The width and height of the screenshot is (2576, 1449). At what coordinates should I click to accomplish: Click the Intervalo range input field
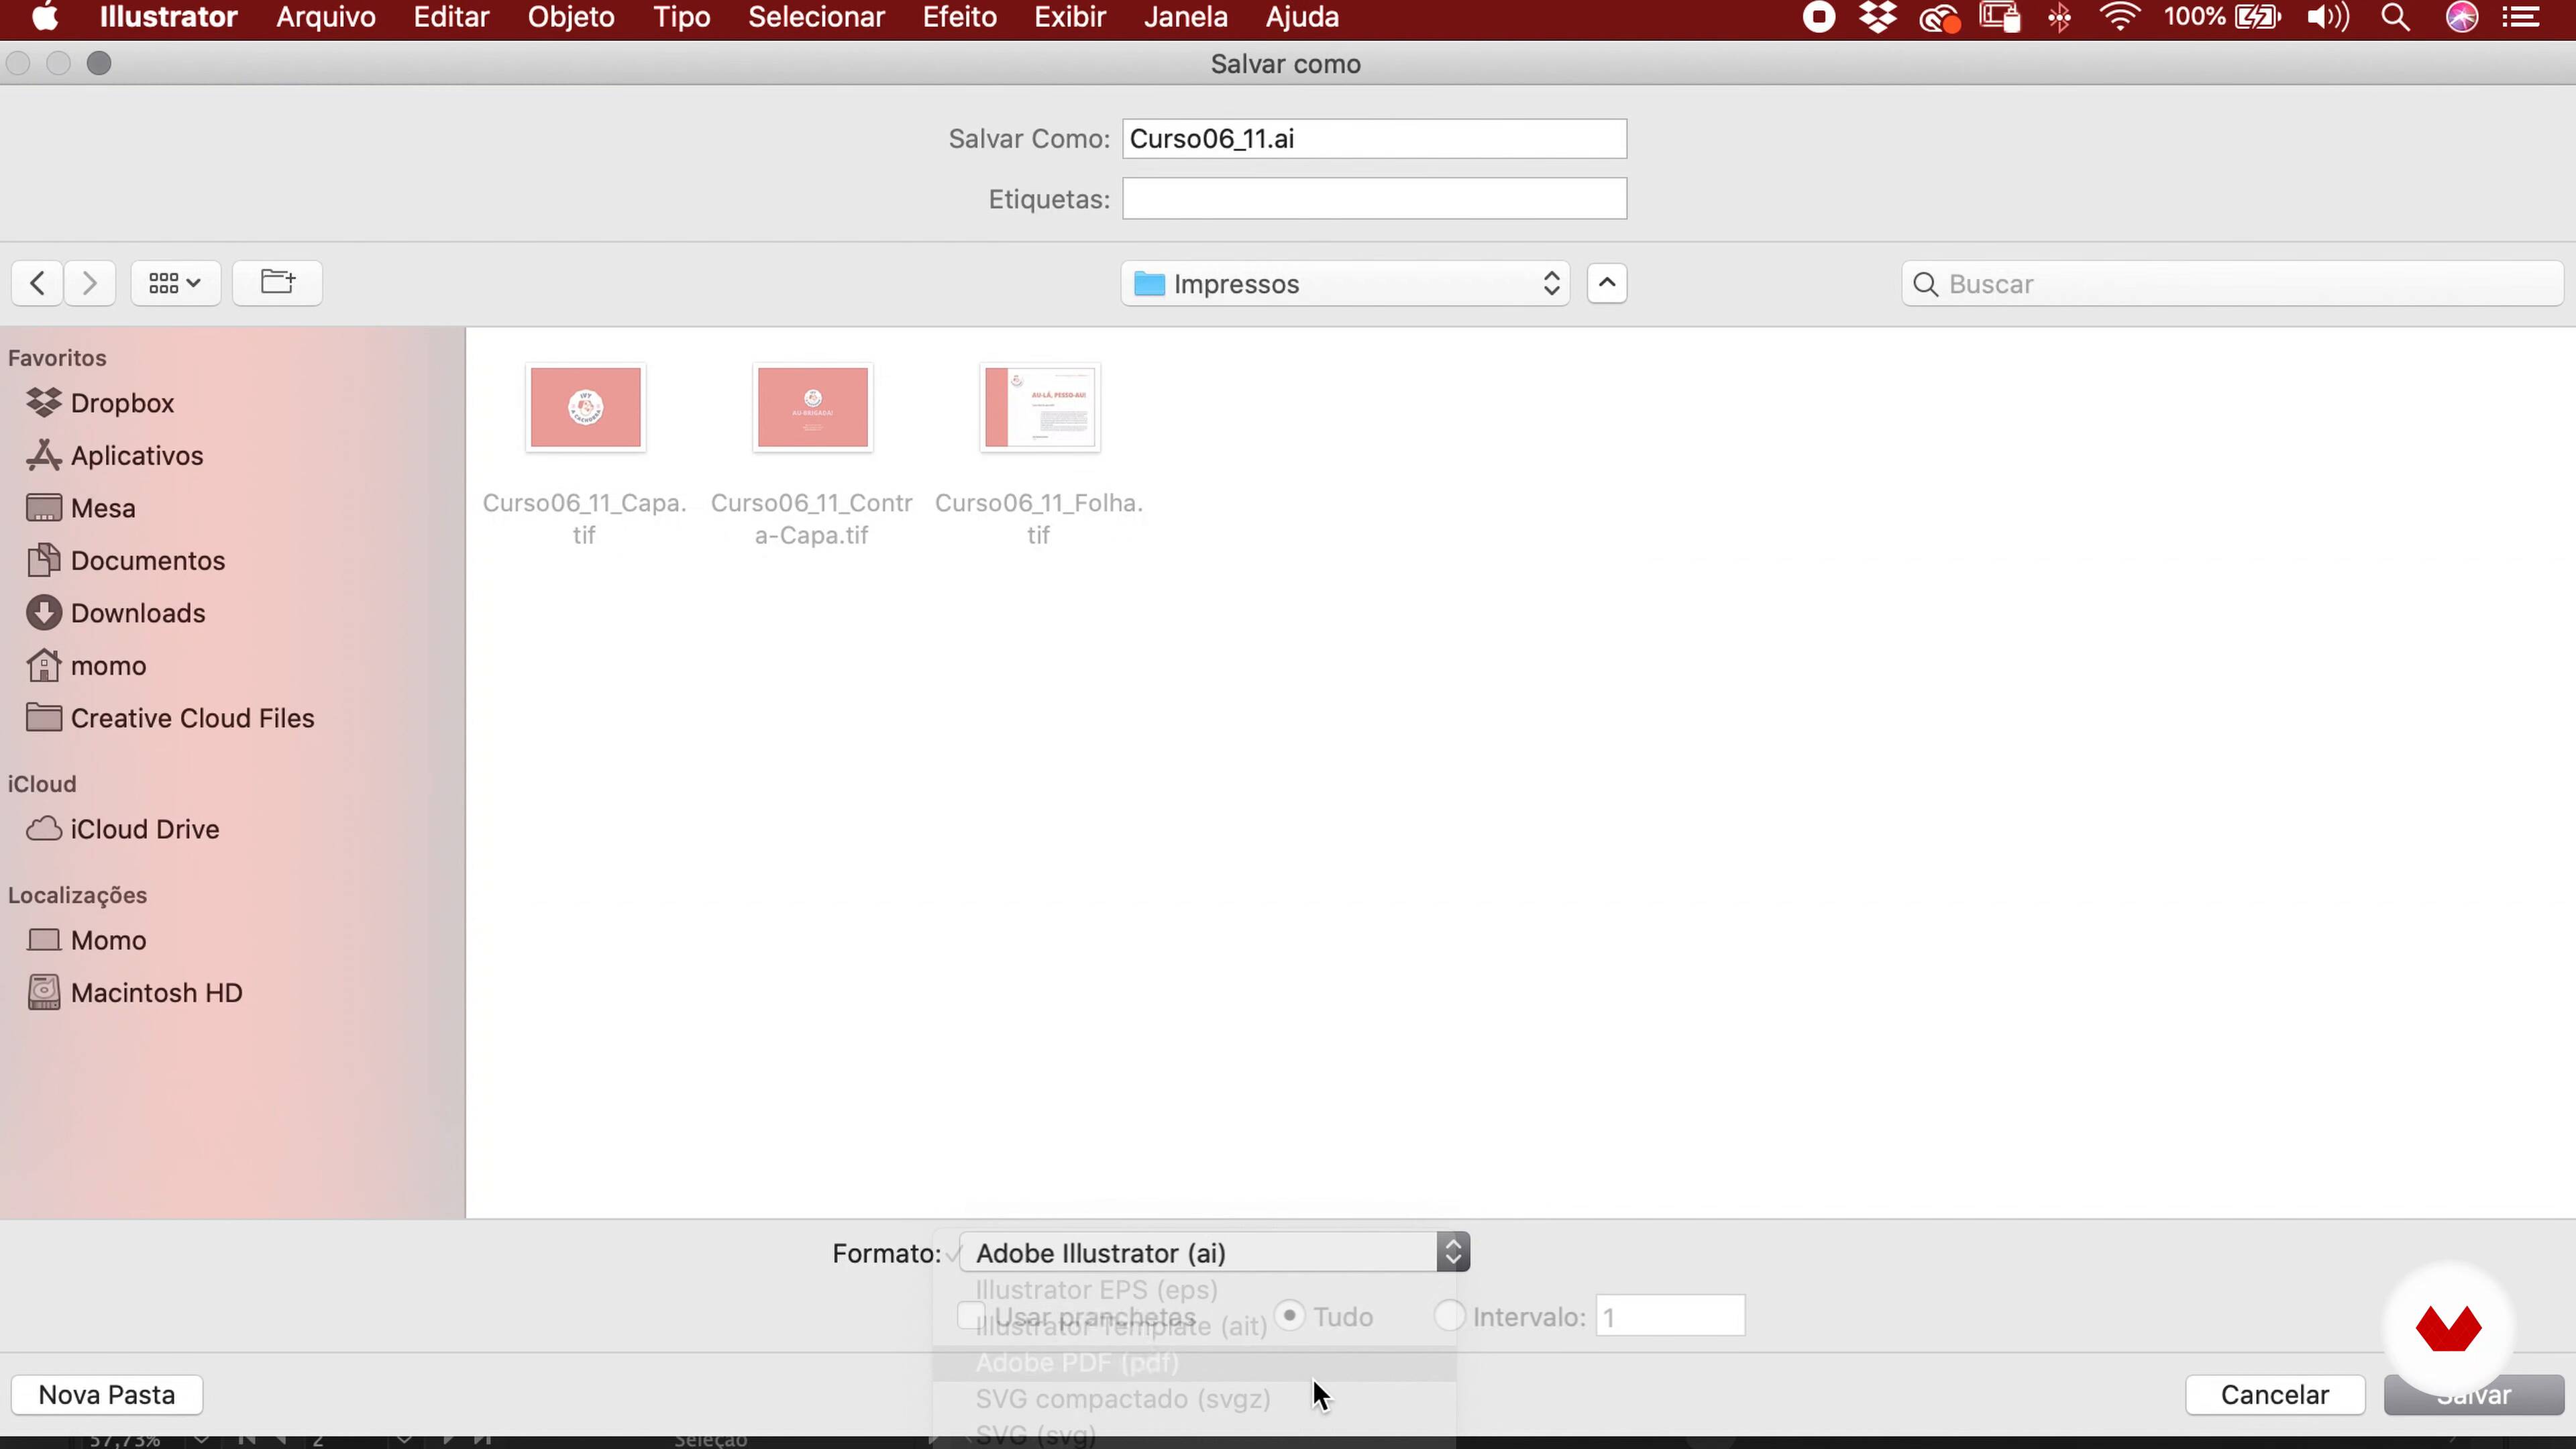click(1670, 1316)
